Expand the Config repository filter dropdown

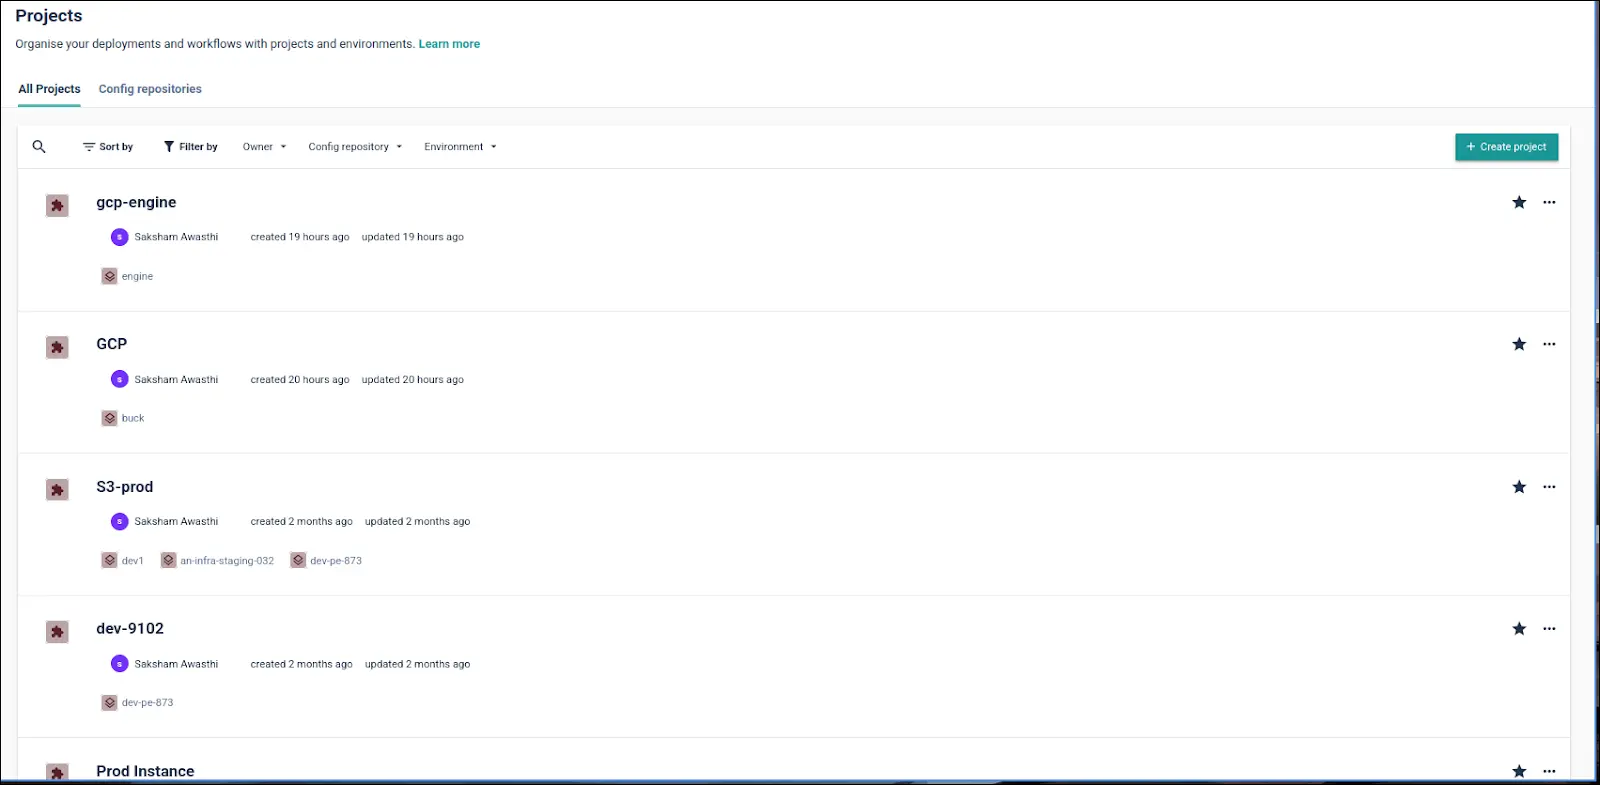coord(355,147)
